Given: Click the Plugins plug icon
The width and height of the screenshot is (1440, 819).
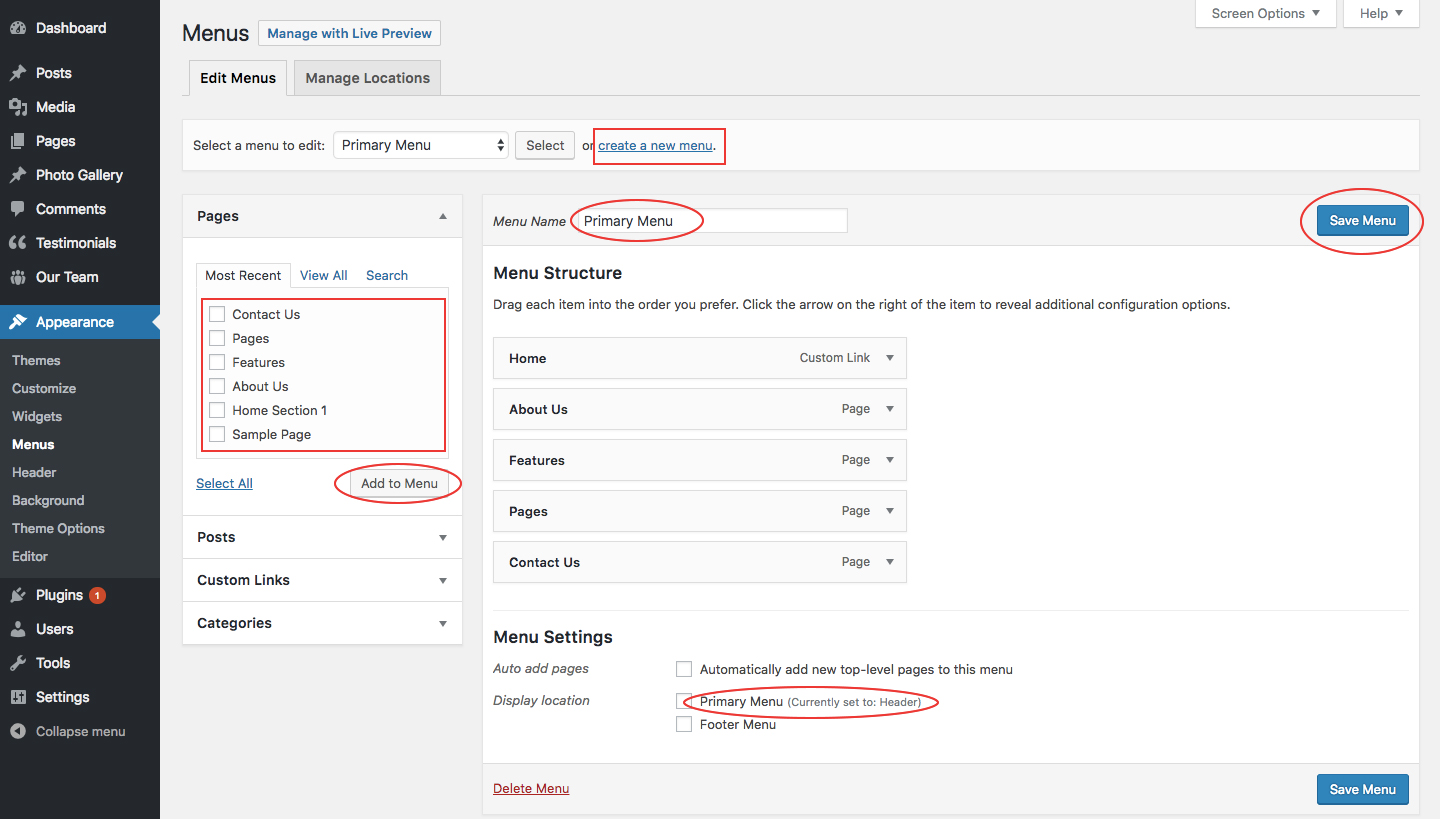Looking at the screenshot, I should [18, 595].
